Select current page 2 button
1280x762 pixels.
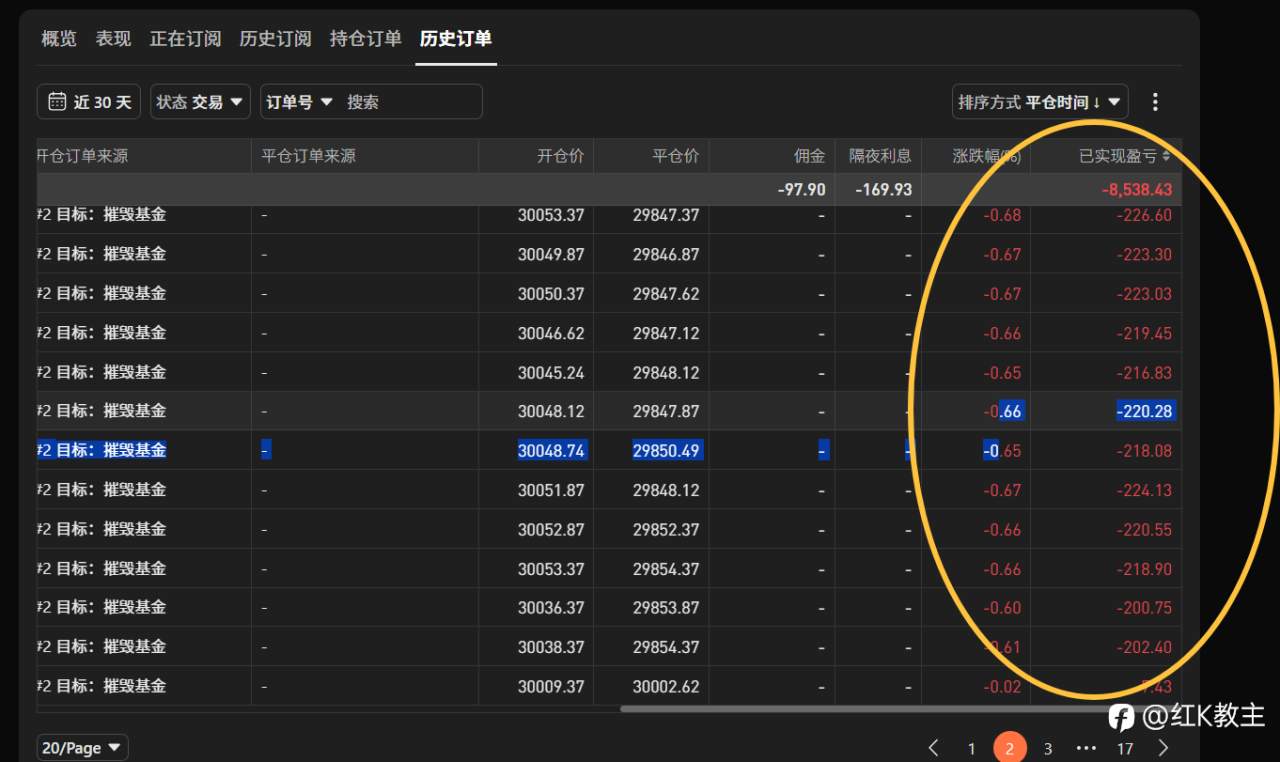[x=1010, y=748]
